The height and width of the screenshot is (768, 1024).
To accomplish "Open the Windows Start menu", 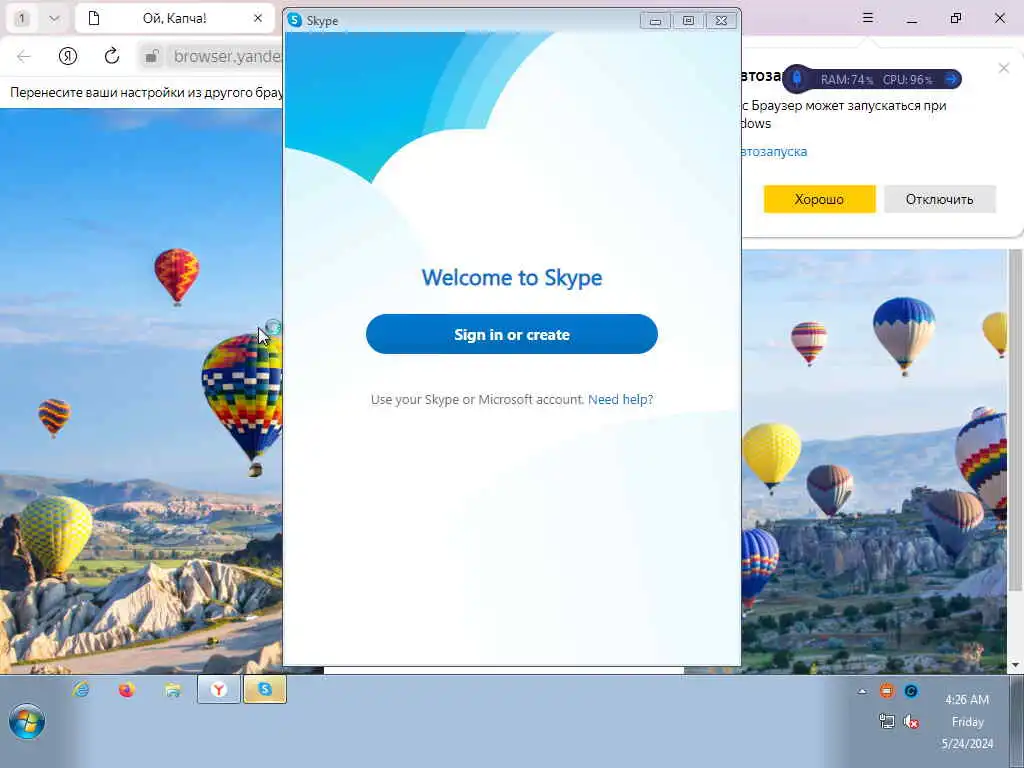I will click(27, 721).
